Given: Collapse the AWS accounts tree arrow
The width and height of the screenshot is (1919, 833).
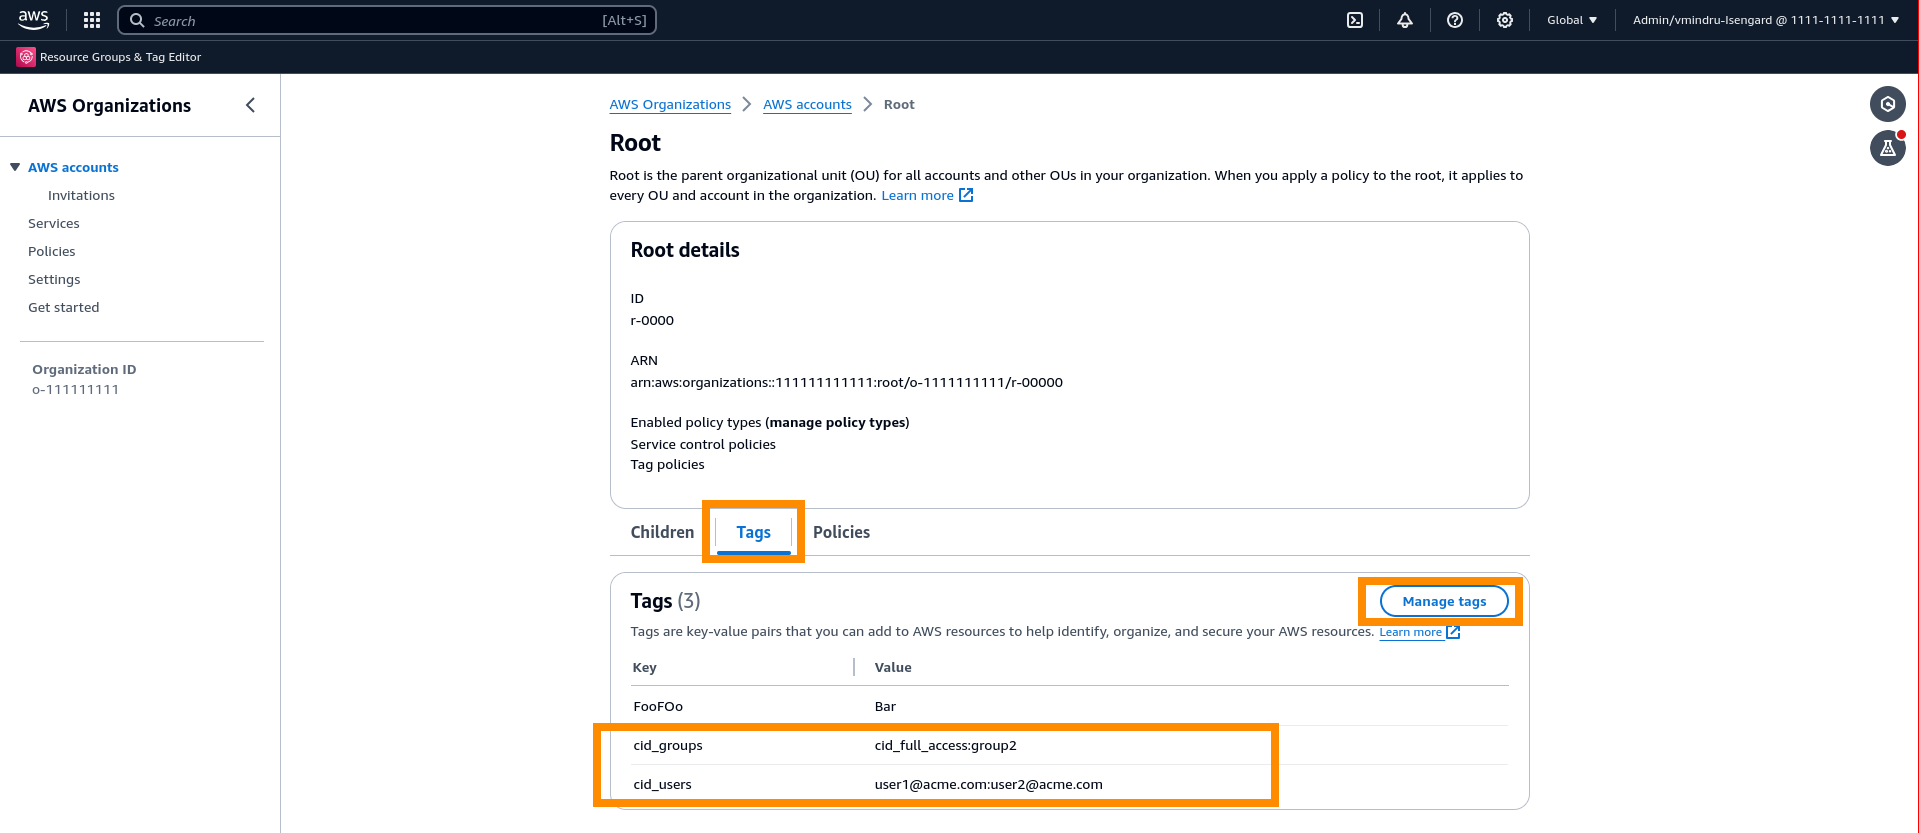Looking at the screenshot, I should 15,167.
